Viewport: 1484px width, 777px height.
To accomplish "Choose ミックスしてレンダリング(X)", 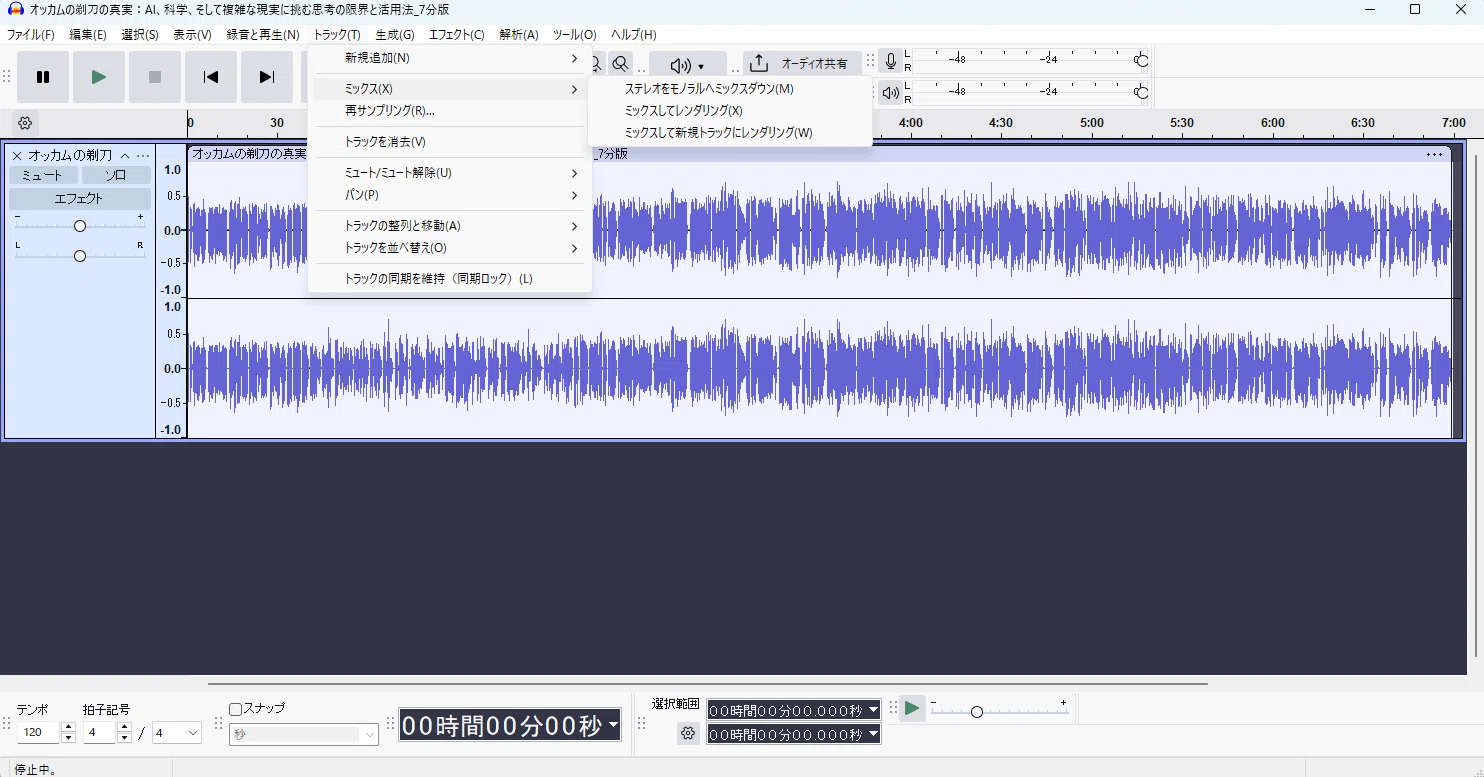I will [730, 111].
